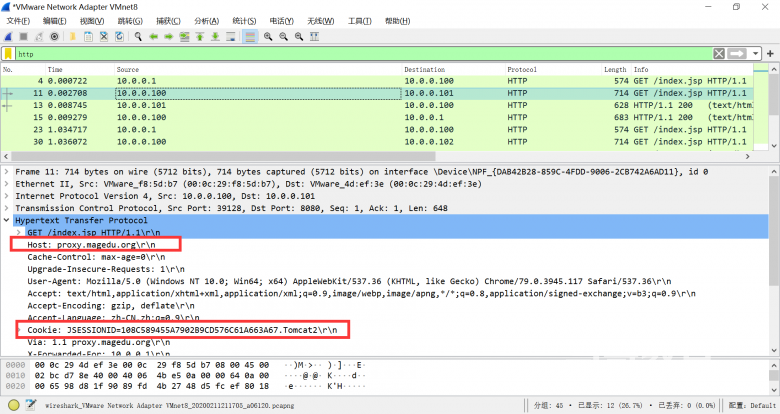Expand Transmission Control Protocol node
This screenshot has width=780, height=414.
[x=6, y=208]
